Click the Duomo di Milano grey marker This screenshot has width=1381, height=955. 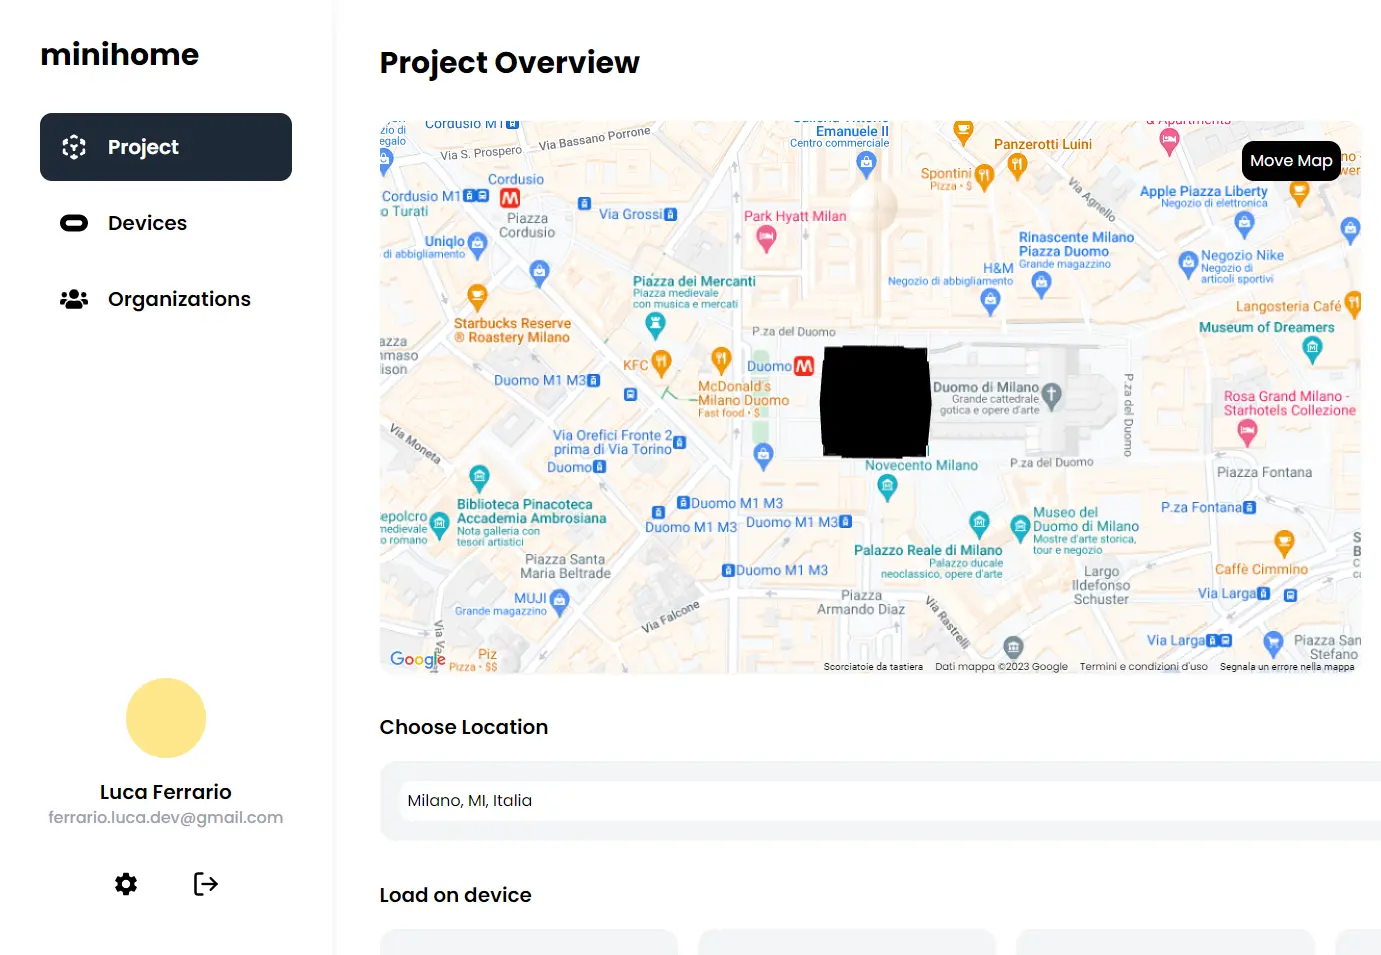coord(1051,395)
